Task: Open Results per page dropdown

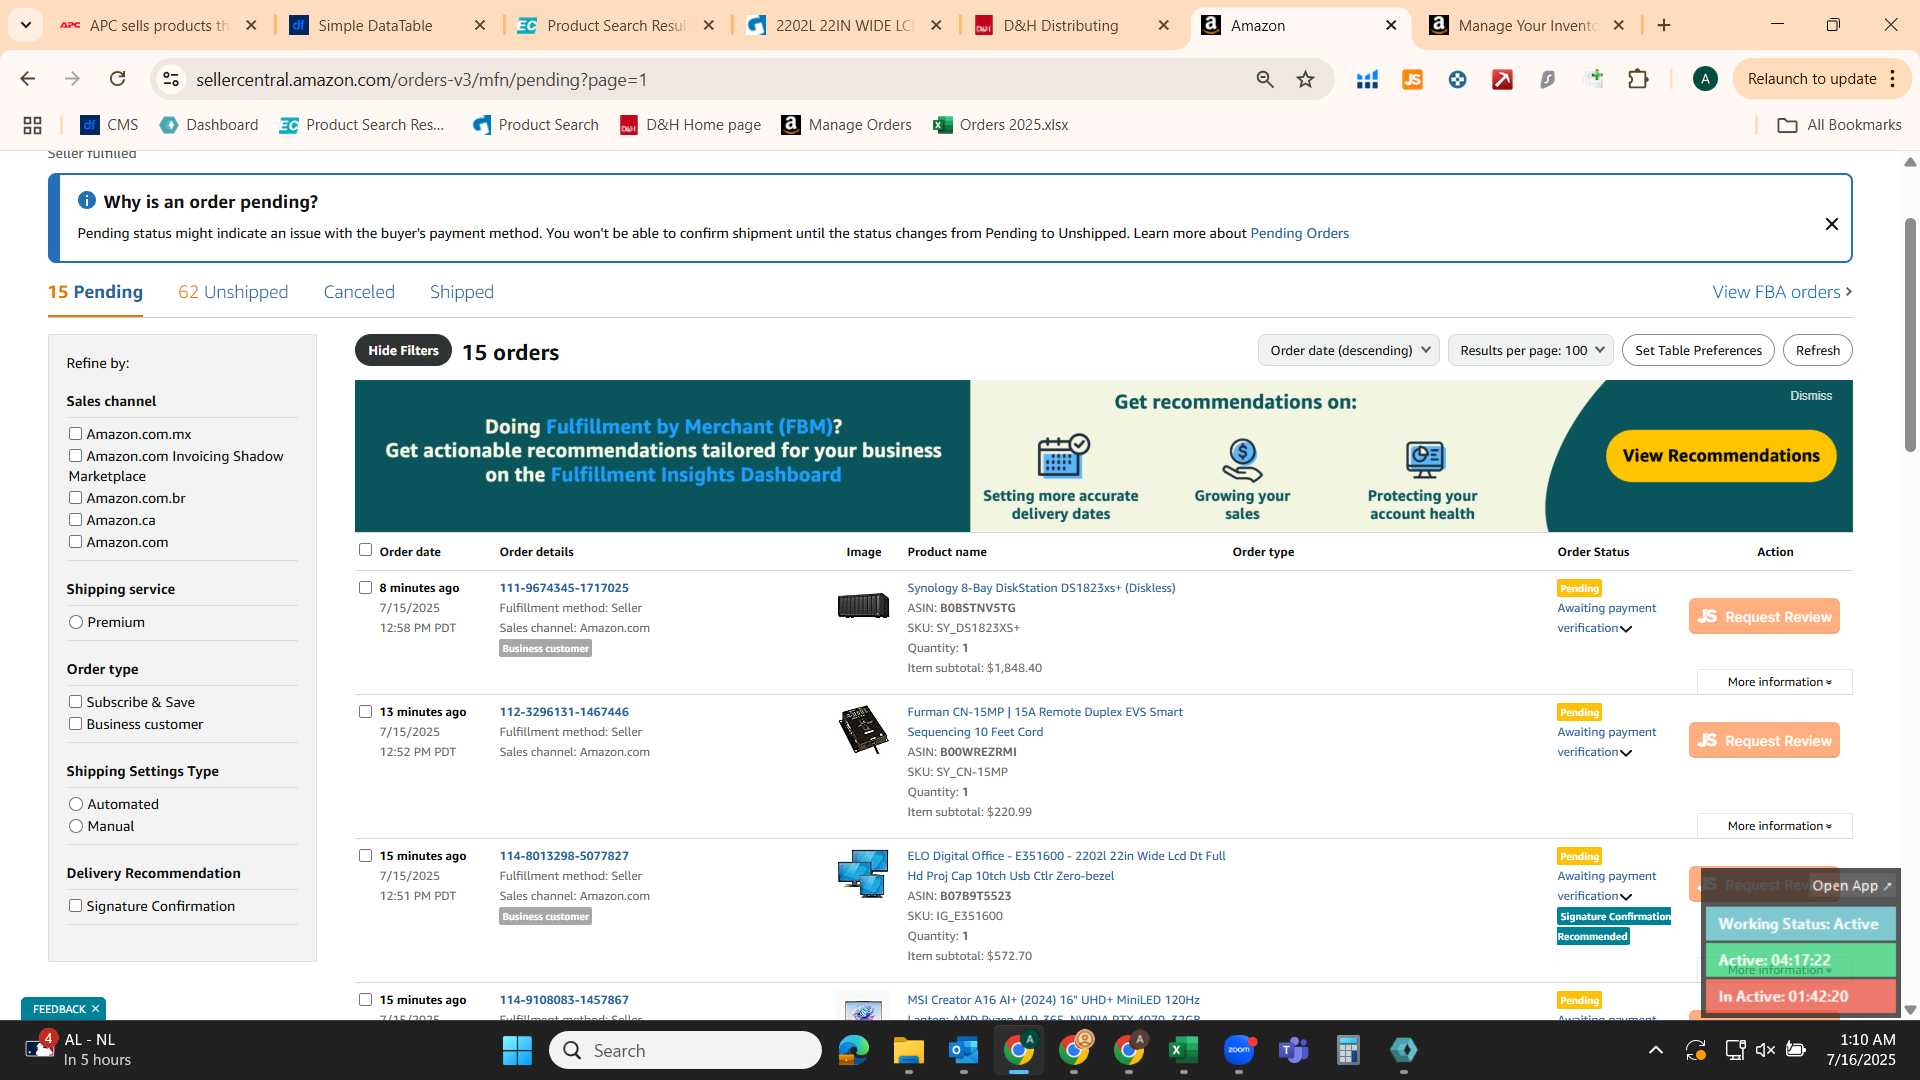Action: click(x=1530, y=350)
